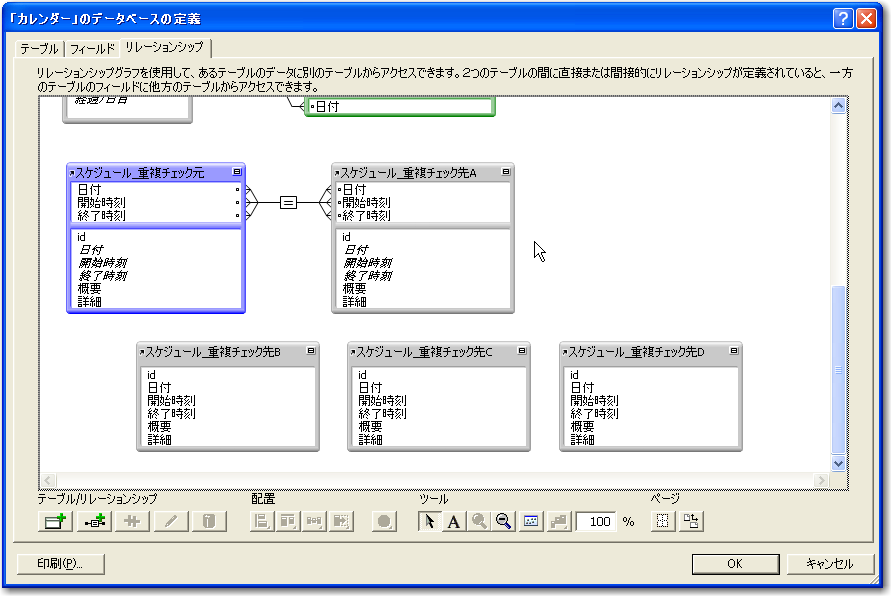Collapse the スケジュール_重複チェック先D table box
Screen dimensions: 891x596
click(x=734, y=351)
